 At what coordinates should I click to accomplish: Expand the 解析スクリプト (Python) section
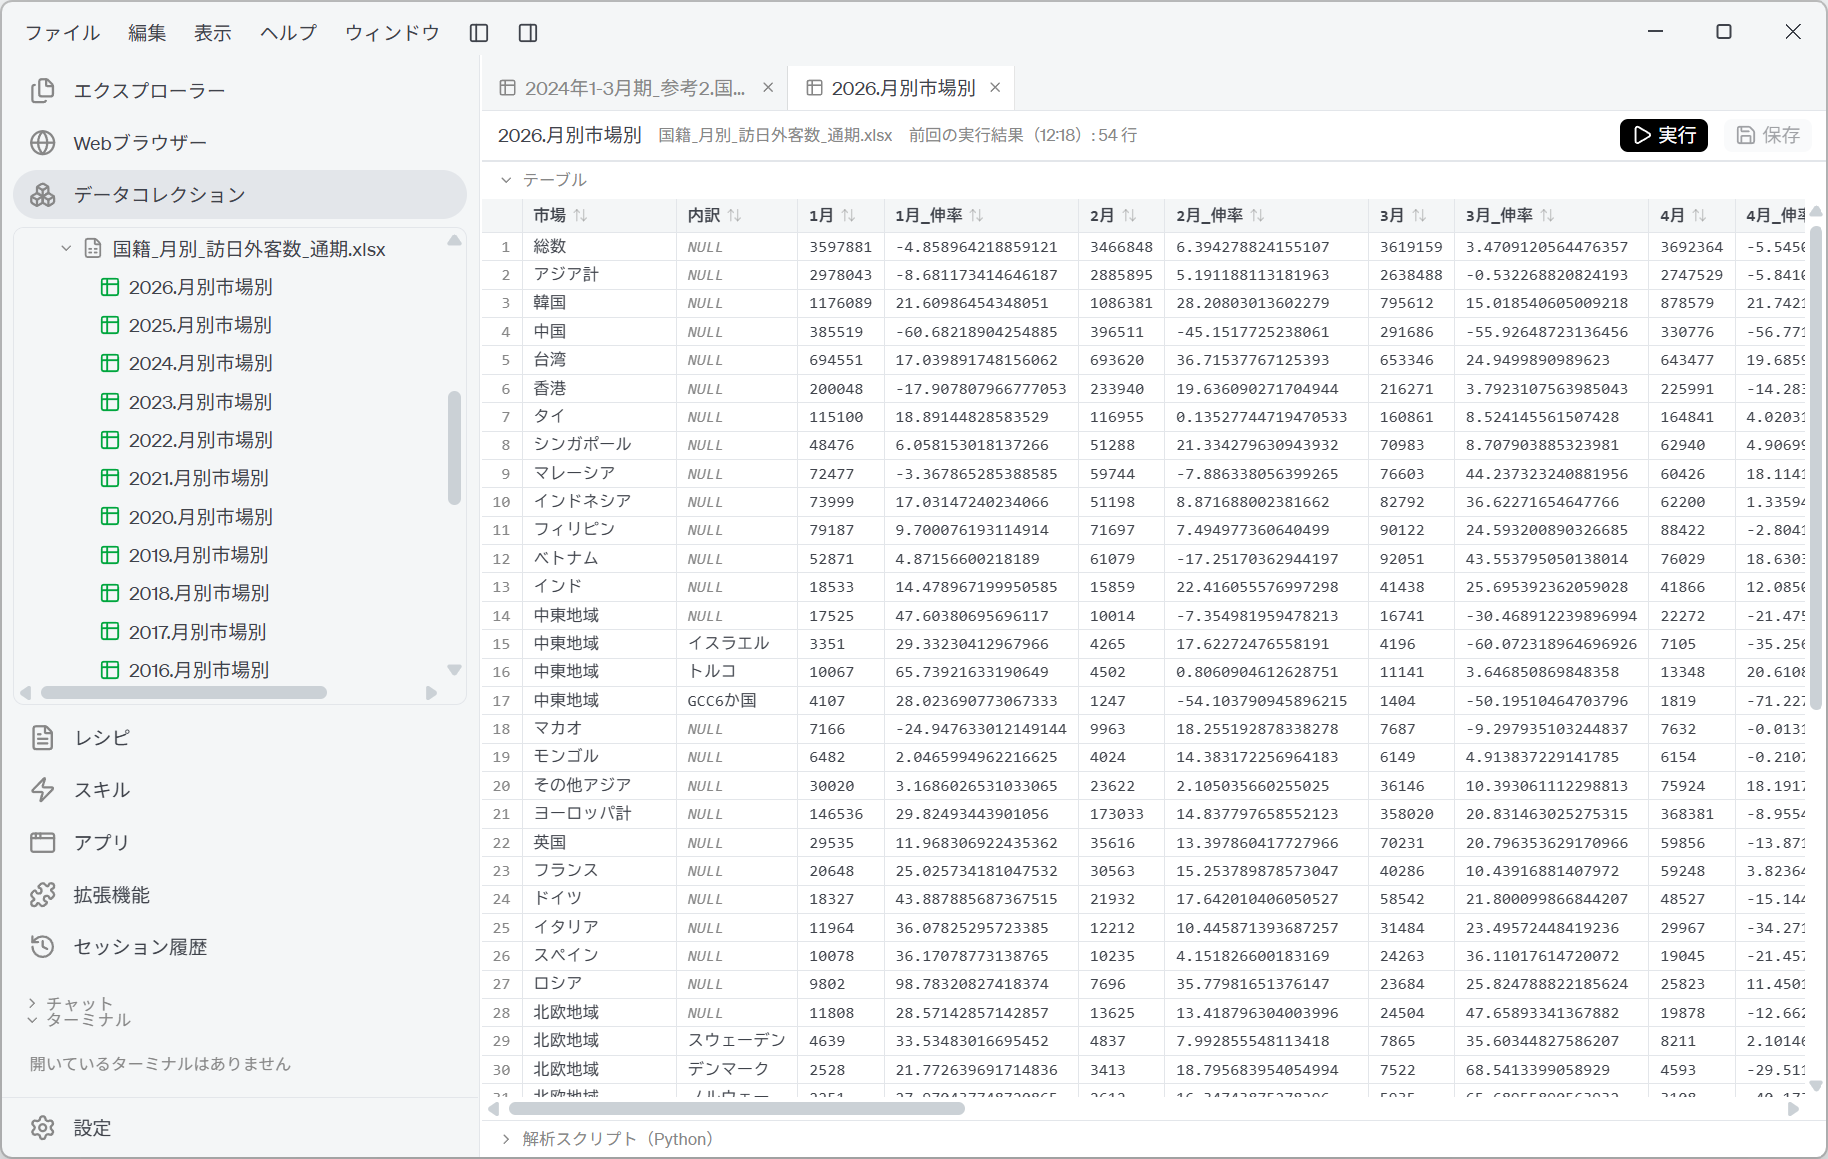coord(506,1139)
